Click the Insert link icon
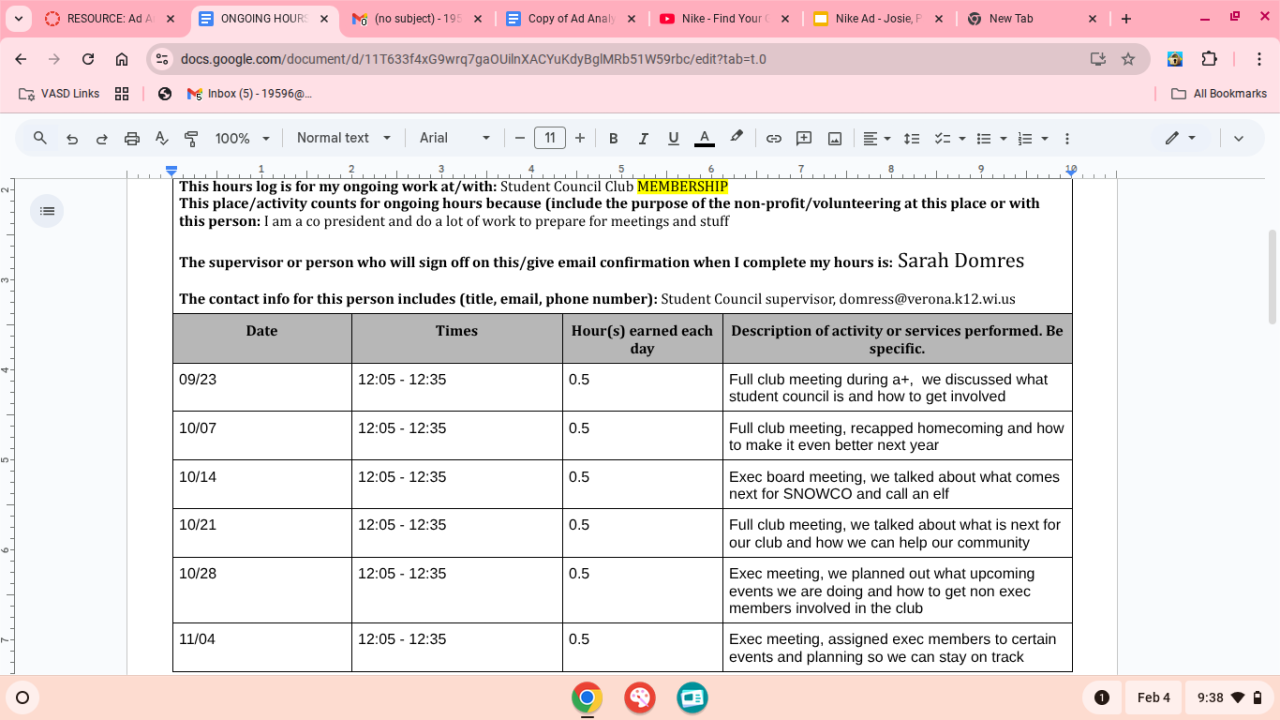This screenshot has height=720, width=1280. [773, 139]
